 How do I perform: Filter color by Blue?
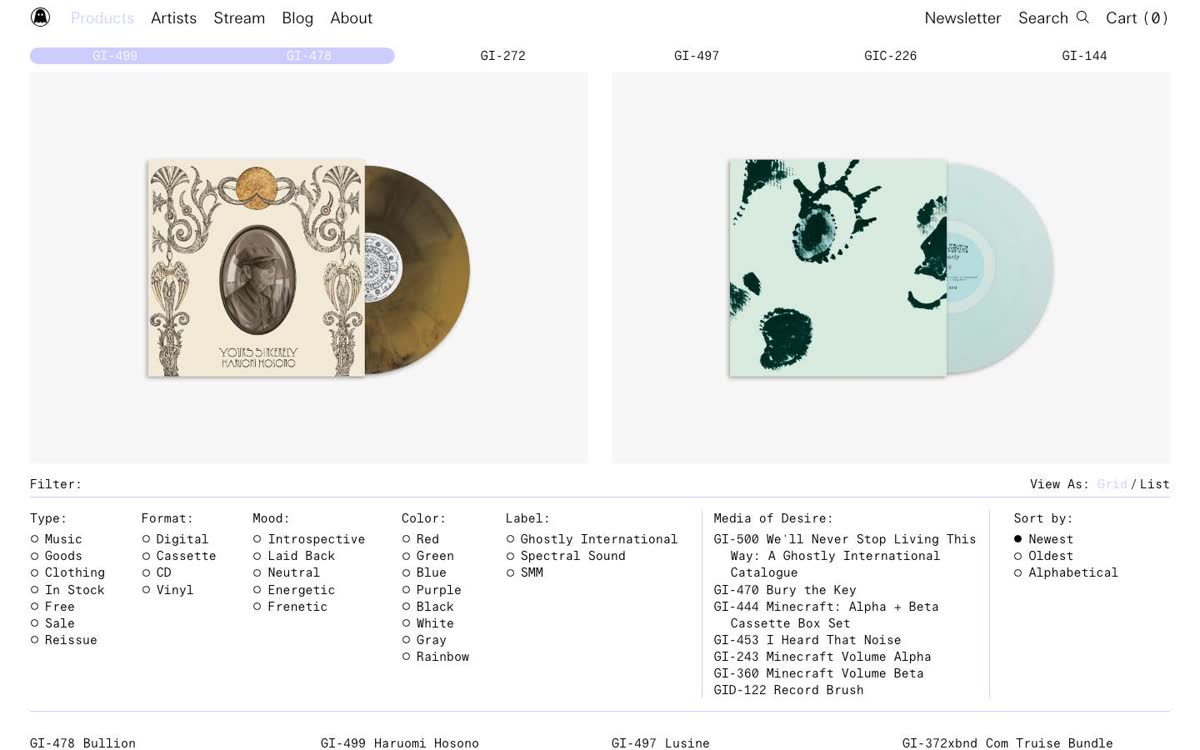coord(424,573)
